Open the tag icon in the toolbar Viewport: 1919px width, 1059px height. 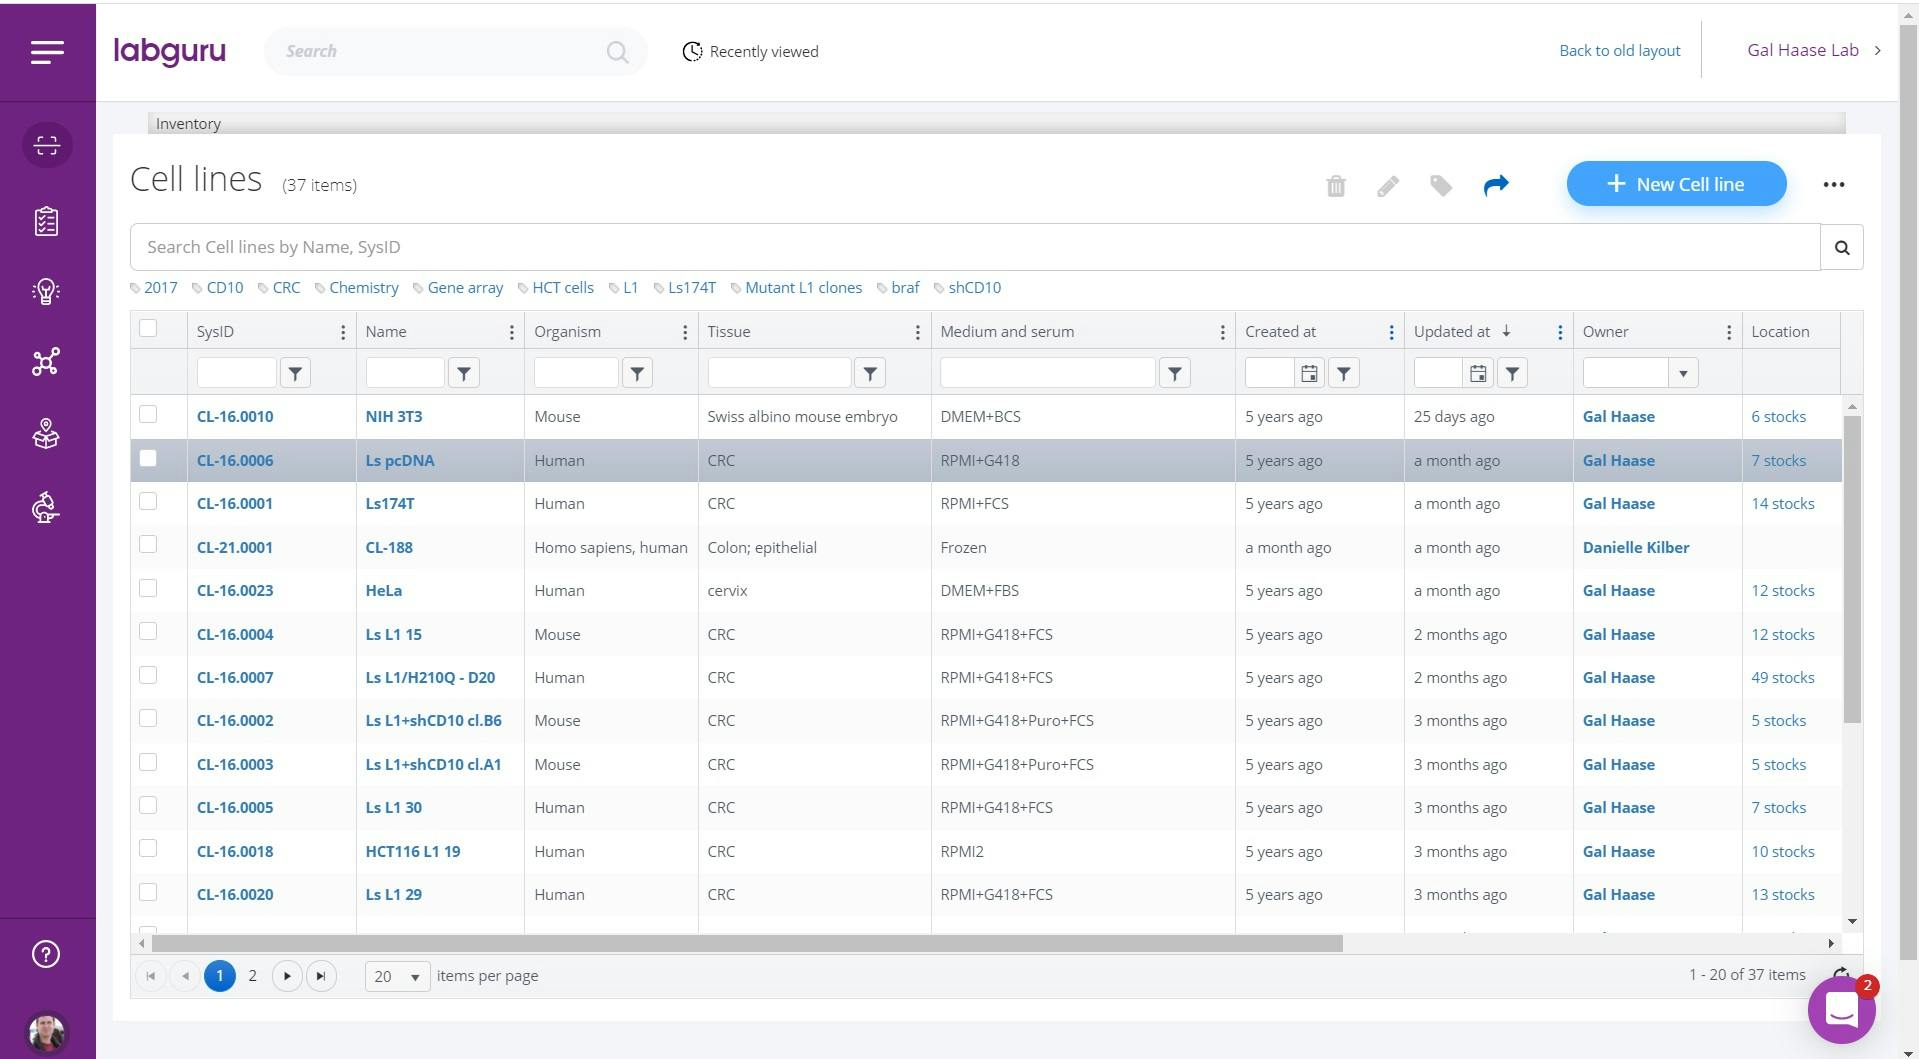coord(1440,185)
